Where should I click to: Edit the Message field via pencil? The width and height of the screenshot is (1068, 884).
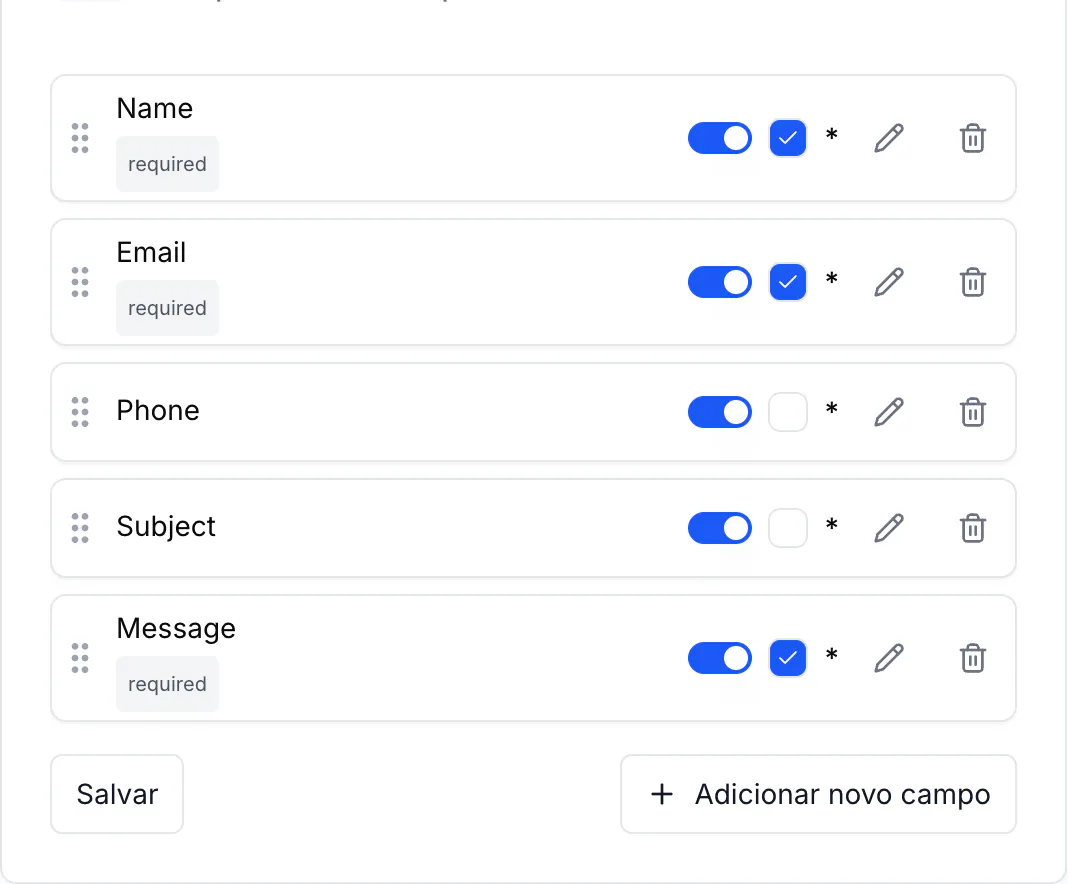pyautogui.click(x=889, y=658)
